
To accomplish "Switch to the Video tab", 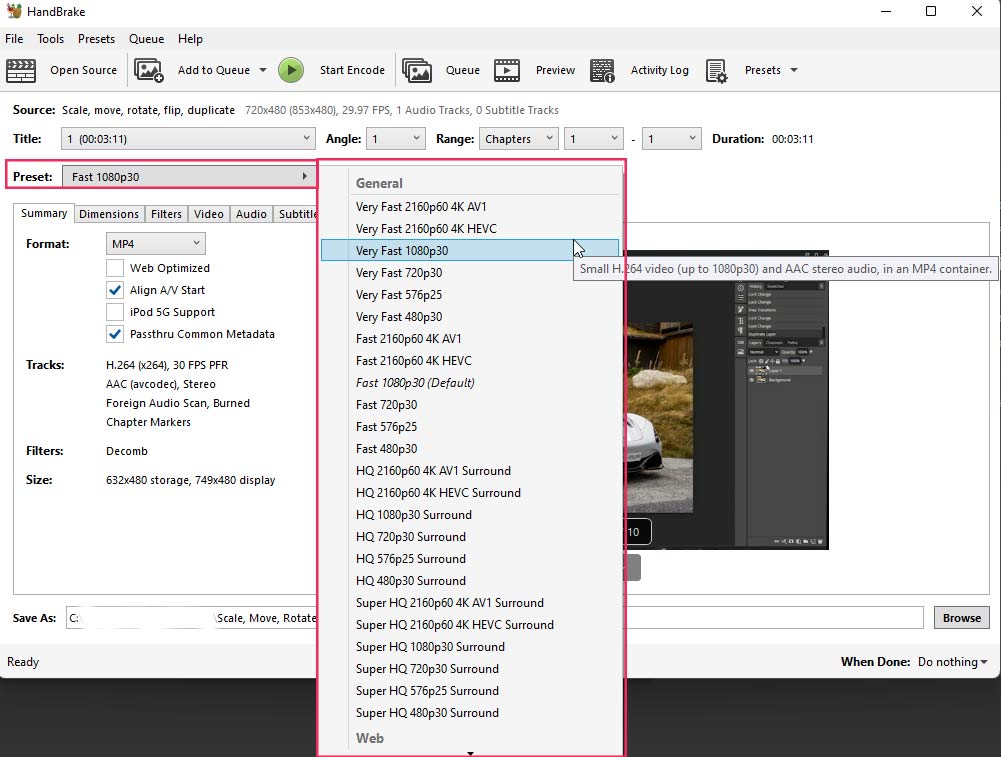I will (x=209, y=214).
